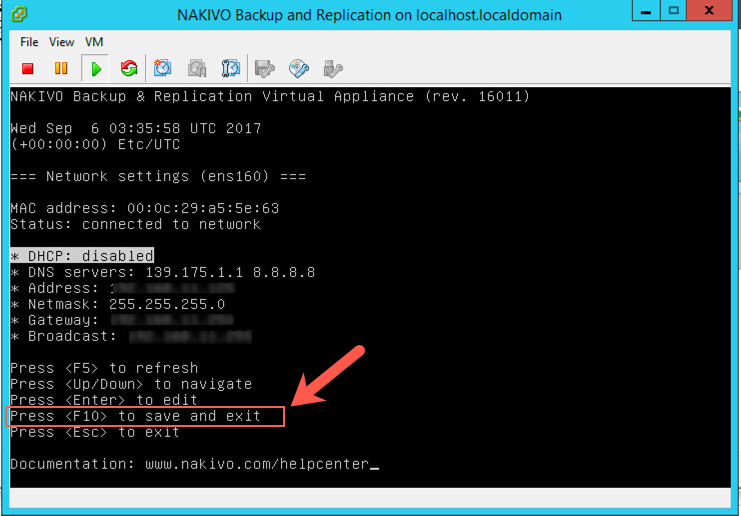Click the red Power Off VM icon
Screen dimensions: 741x516
coord(28,69)
